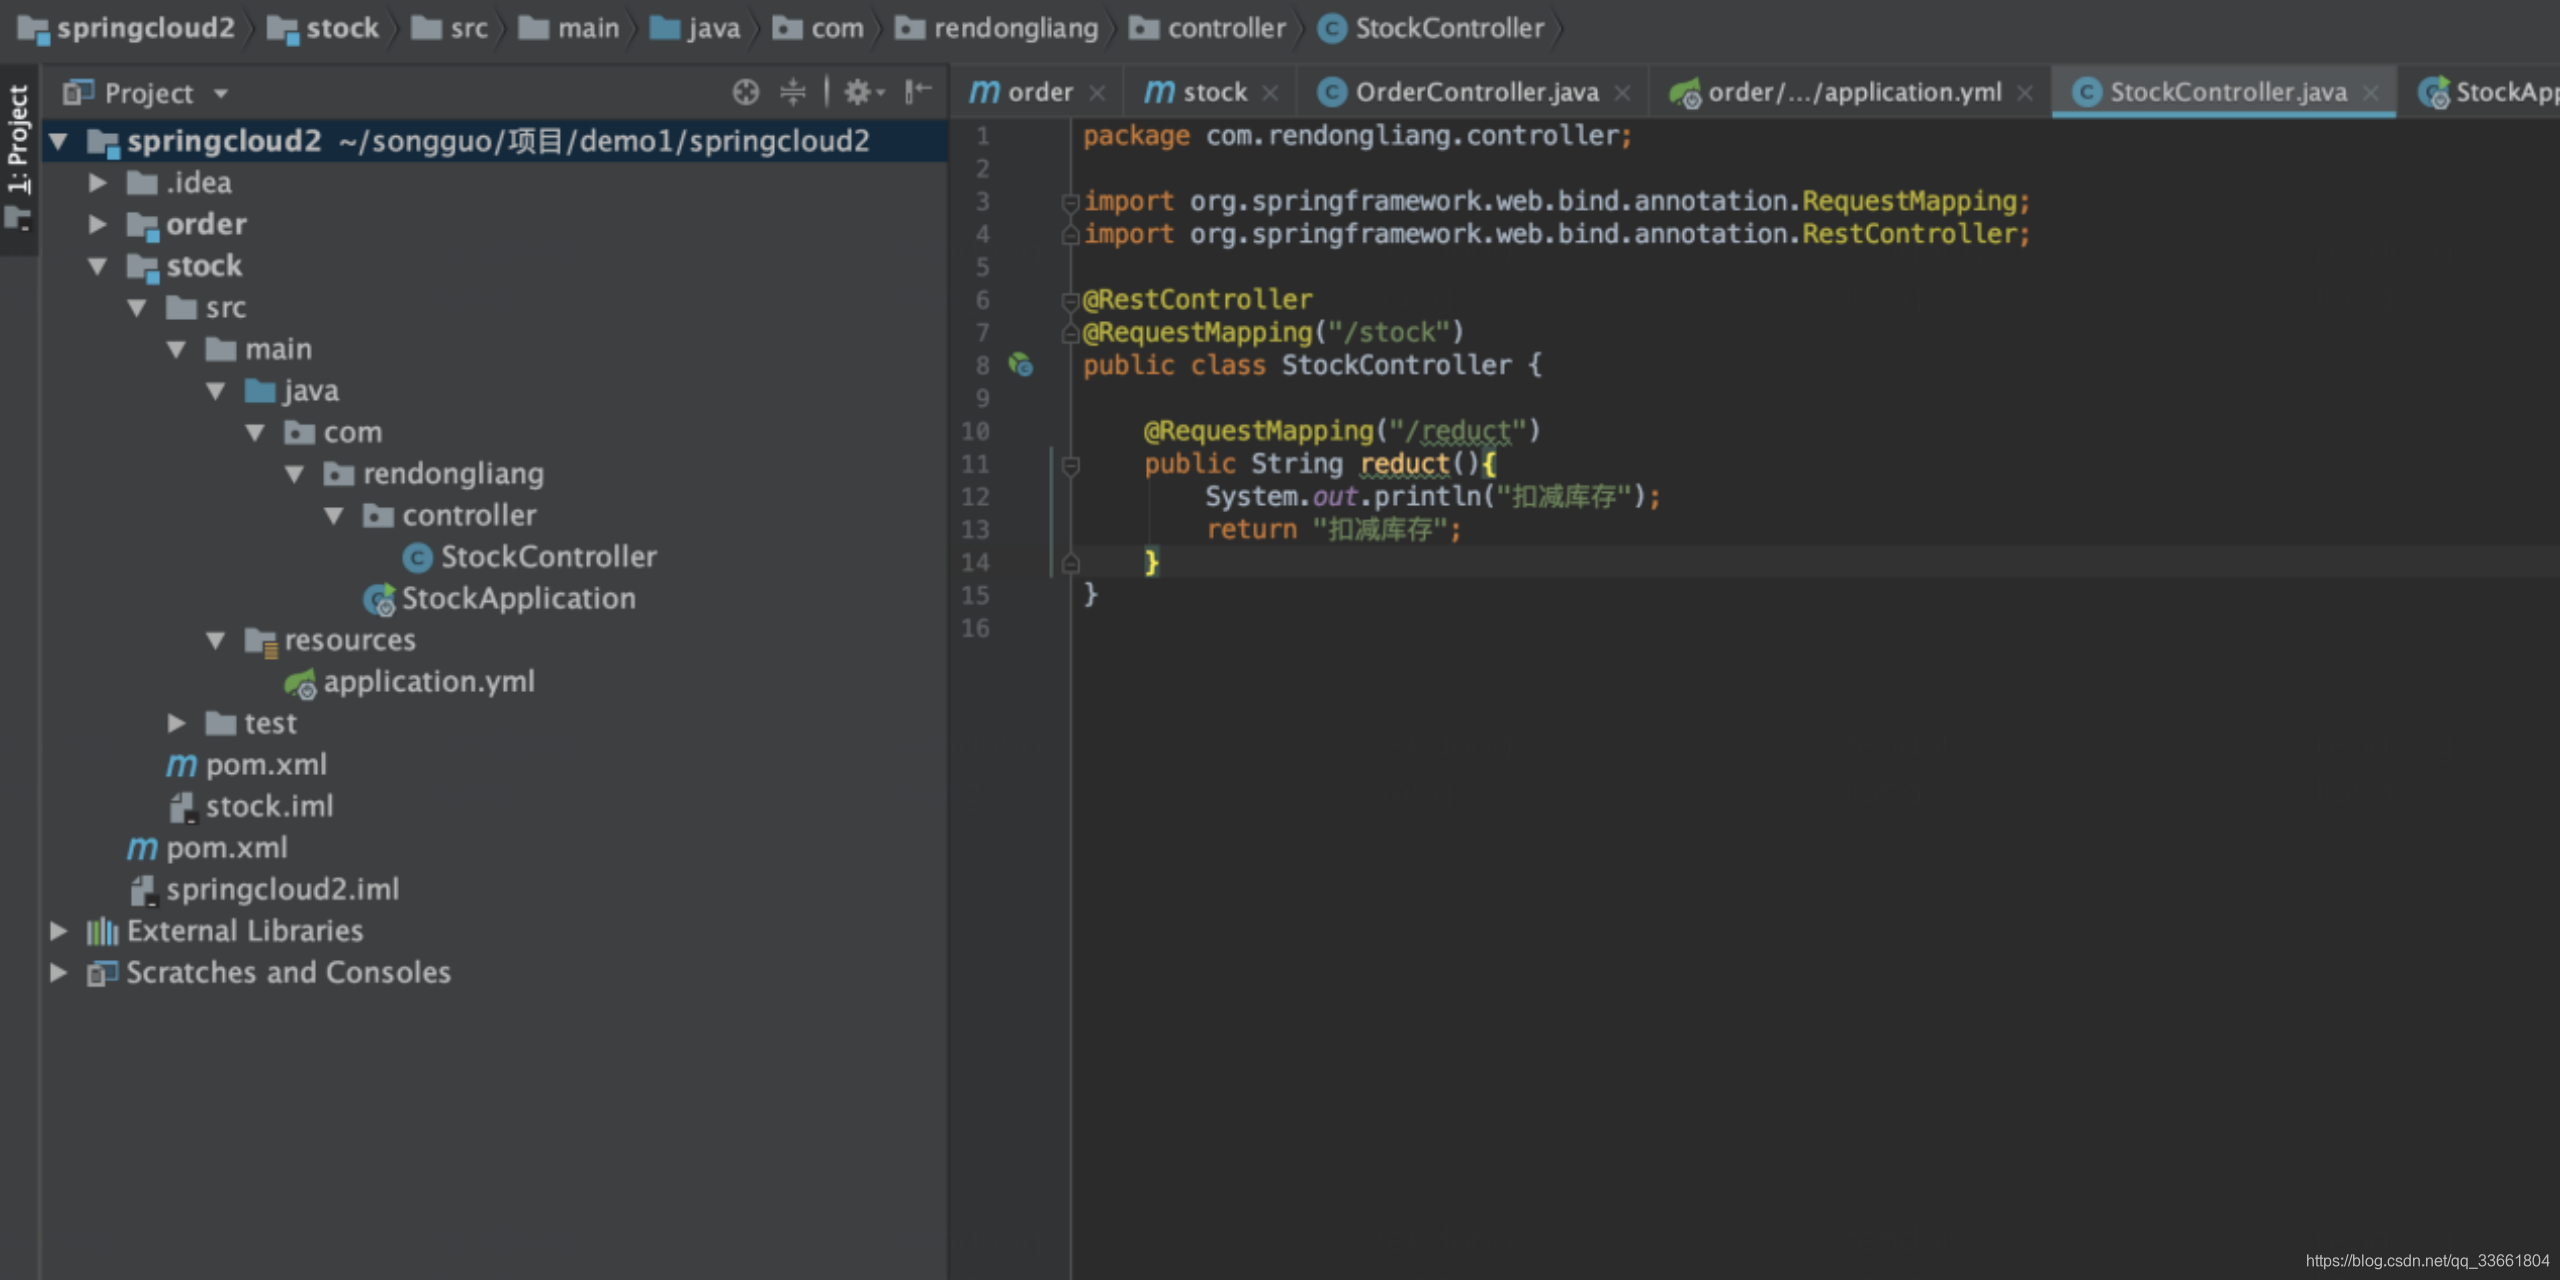
Task: Click the locate/scroll-from-source target icon
Action: (x=746, y=92)
